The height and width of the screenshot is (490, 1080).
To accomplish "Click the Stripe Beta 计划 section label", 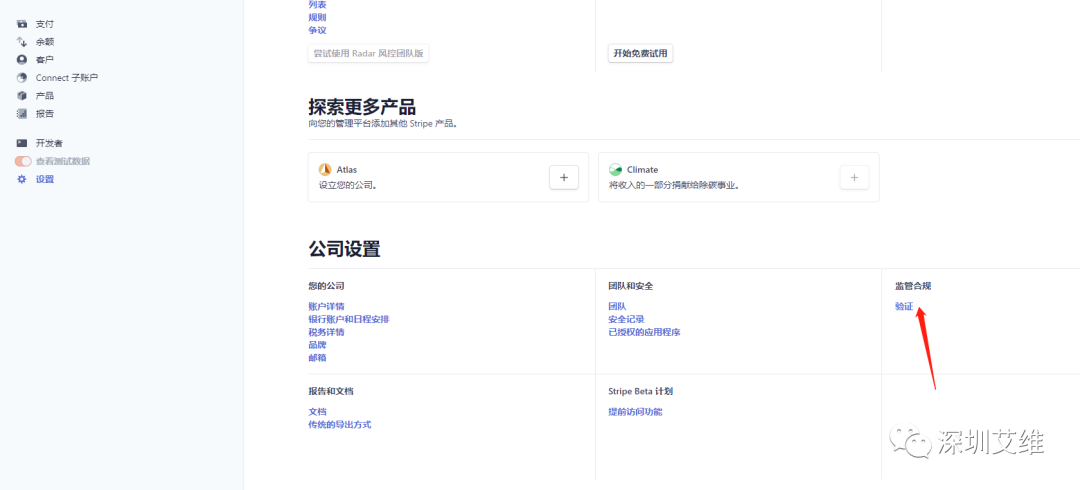I will click(641, 391).
